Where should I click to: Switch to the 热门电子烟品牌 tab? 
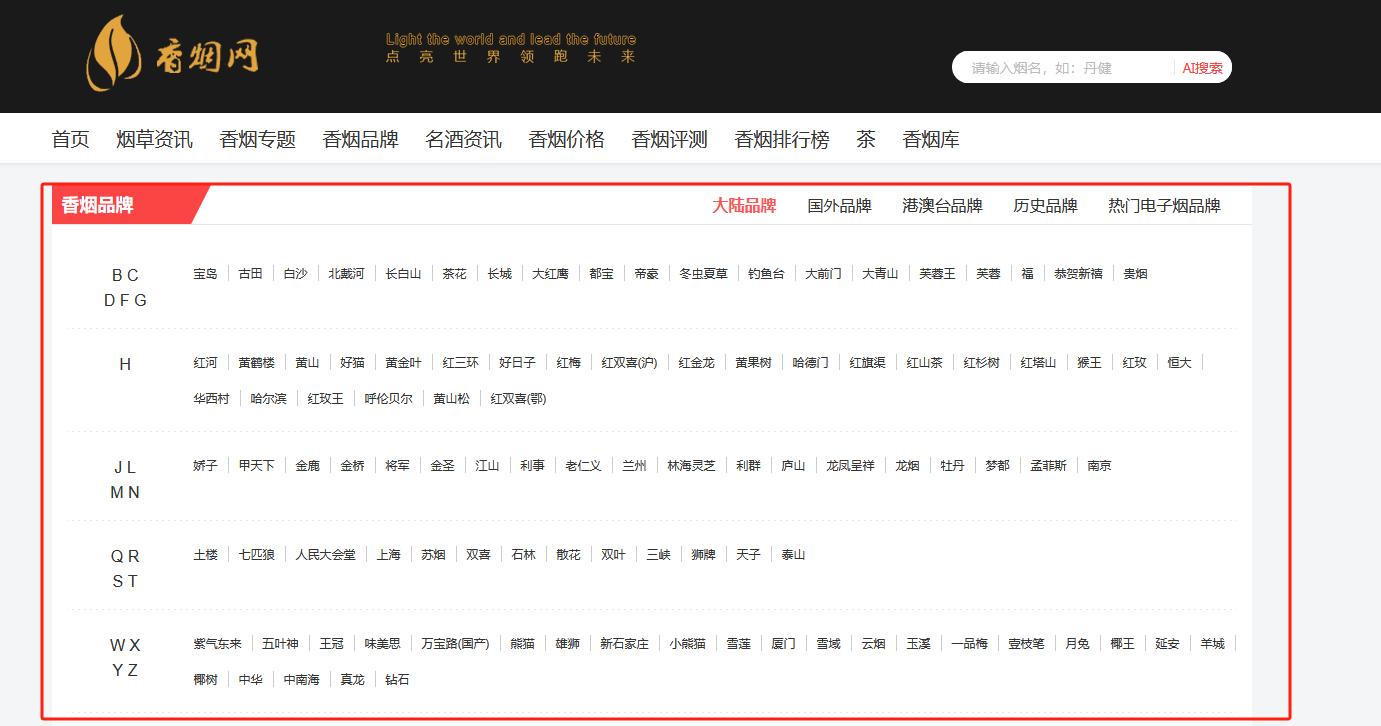[x=1164, y=205]
